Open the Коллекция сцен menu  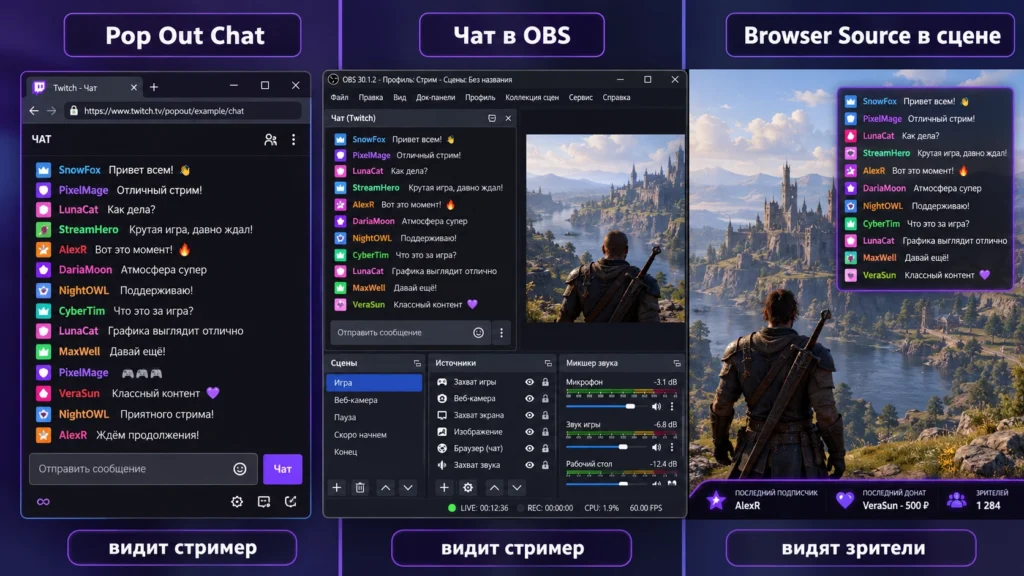pyautogui.click(x=532, y=97)
